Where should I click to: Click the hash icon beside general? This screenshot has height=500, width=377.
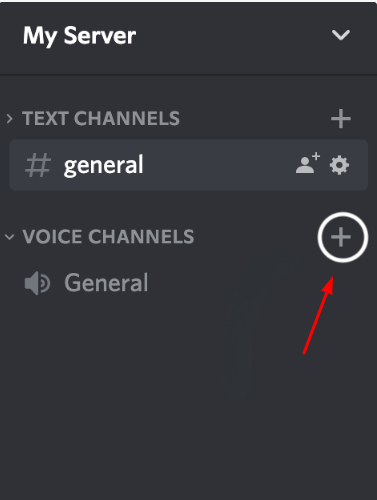click(38, 165)
